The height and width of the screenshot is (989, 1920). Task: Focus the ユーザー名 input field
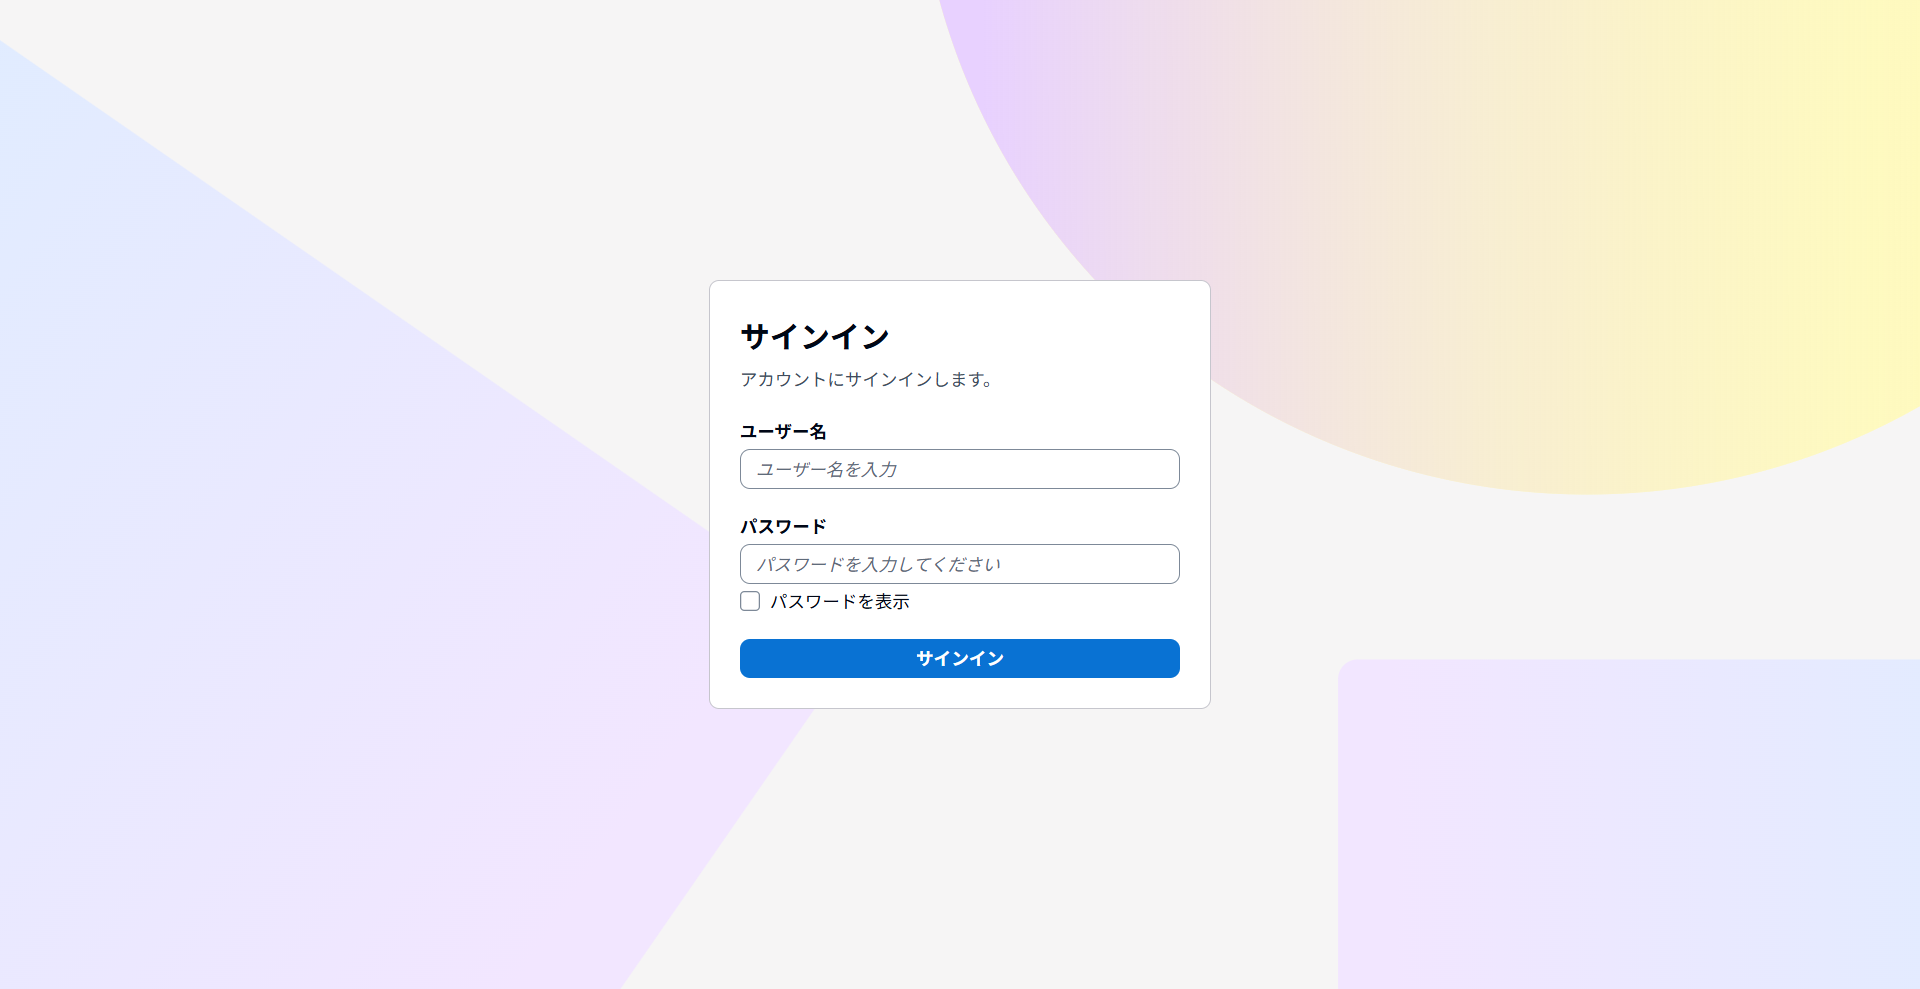[960, 469]
